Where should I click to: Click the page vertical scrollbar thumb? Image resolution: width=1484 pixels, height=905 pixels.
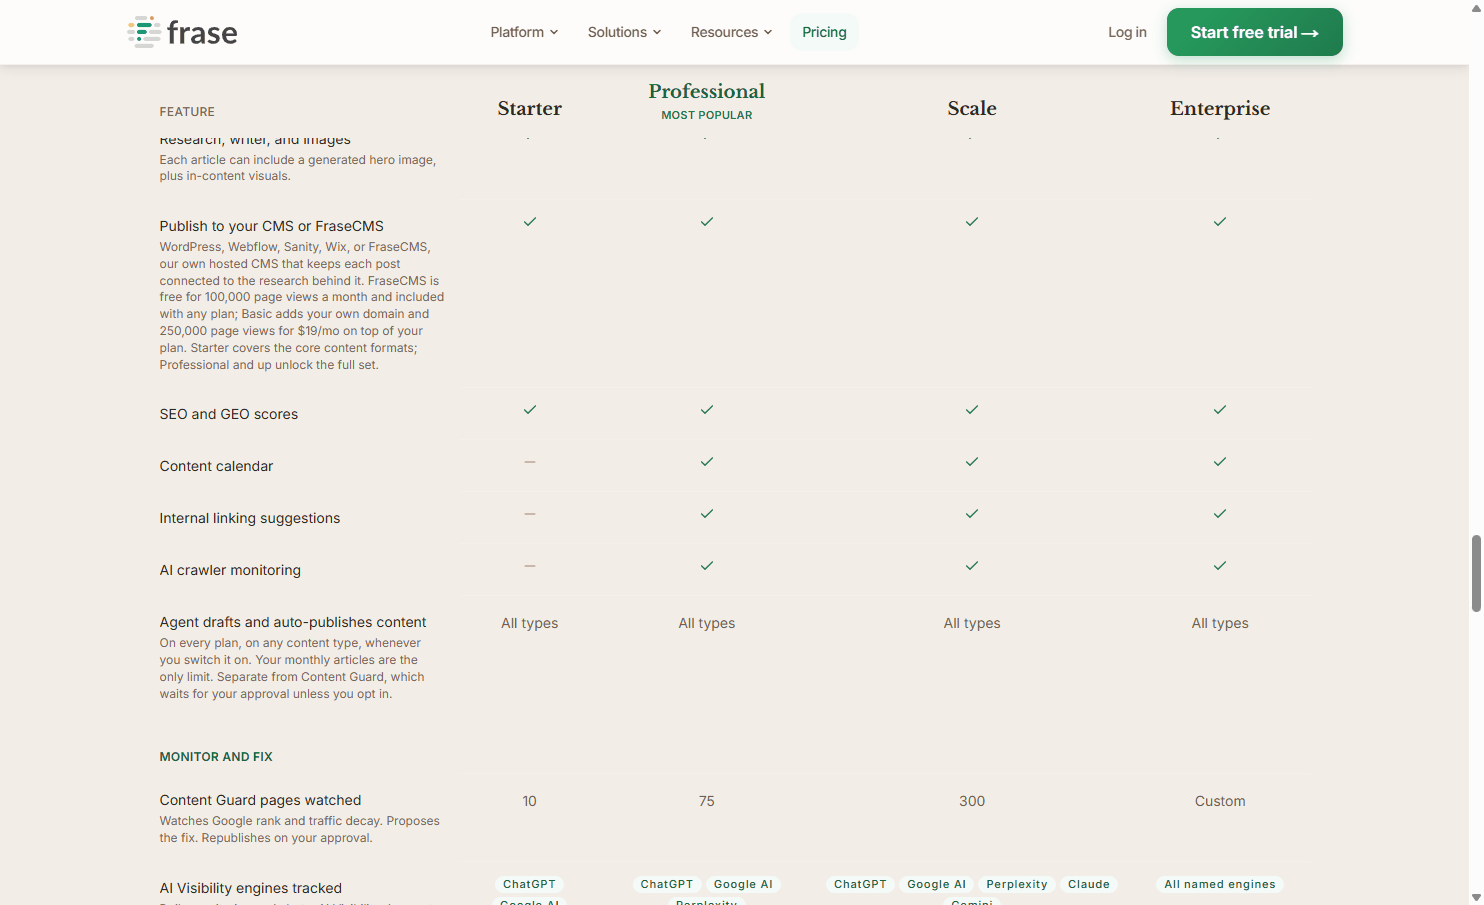1476,573
